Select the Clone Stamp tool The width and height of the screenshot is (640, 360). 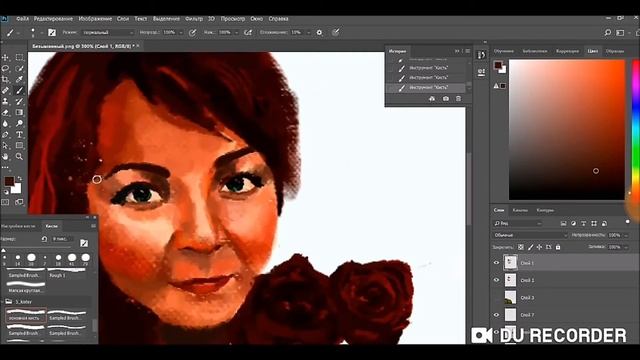(x=5, y=101)
